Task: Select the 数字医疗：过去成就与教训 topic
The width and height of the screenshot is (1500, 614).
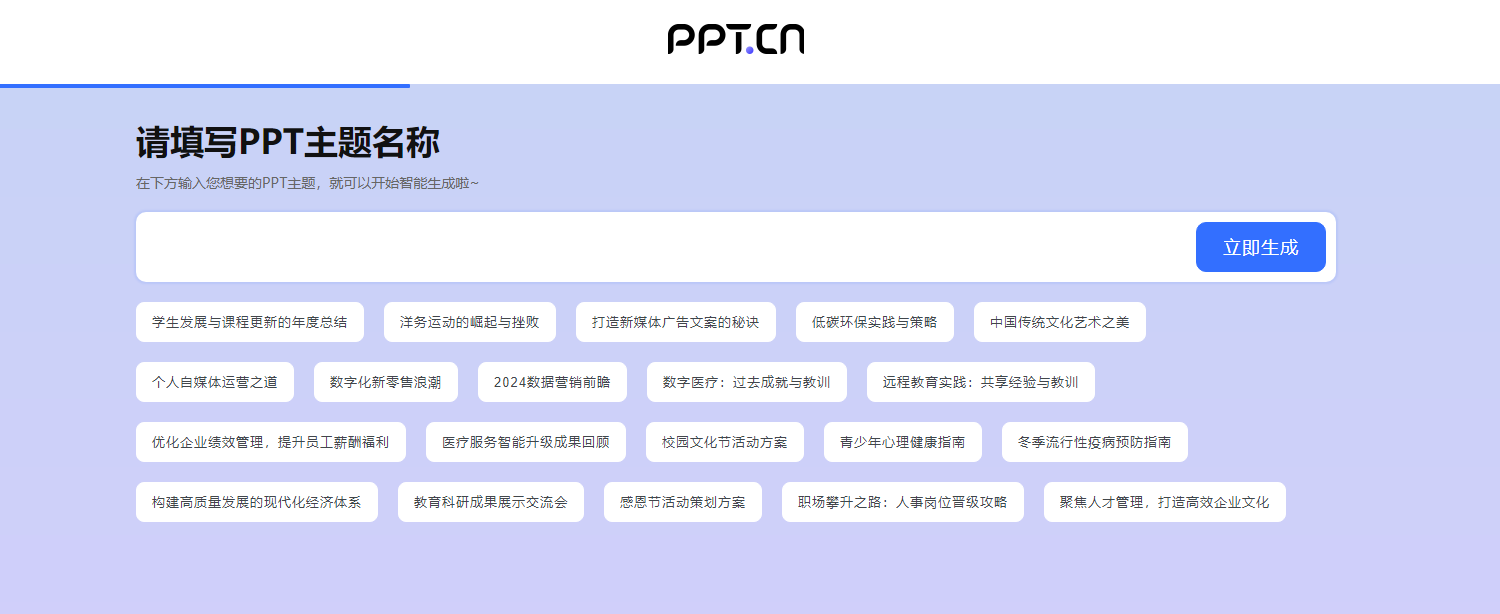Action: click(747, 382)
